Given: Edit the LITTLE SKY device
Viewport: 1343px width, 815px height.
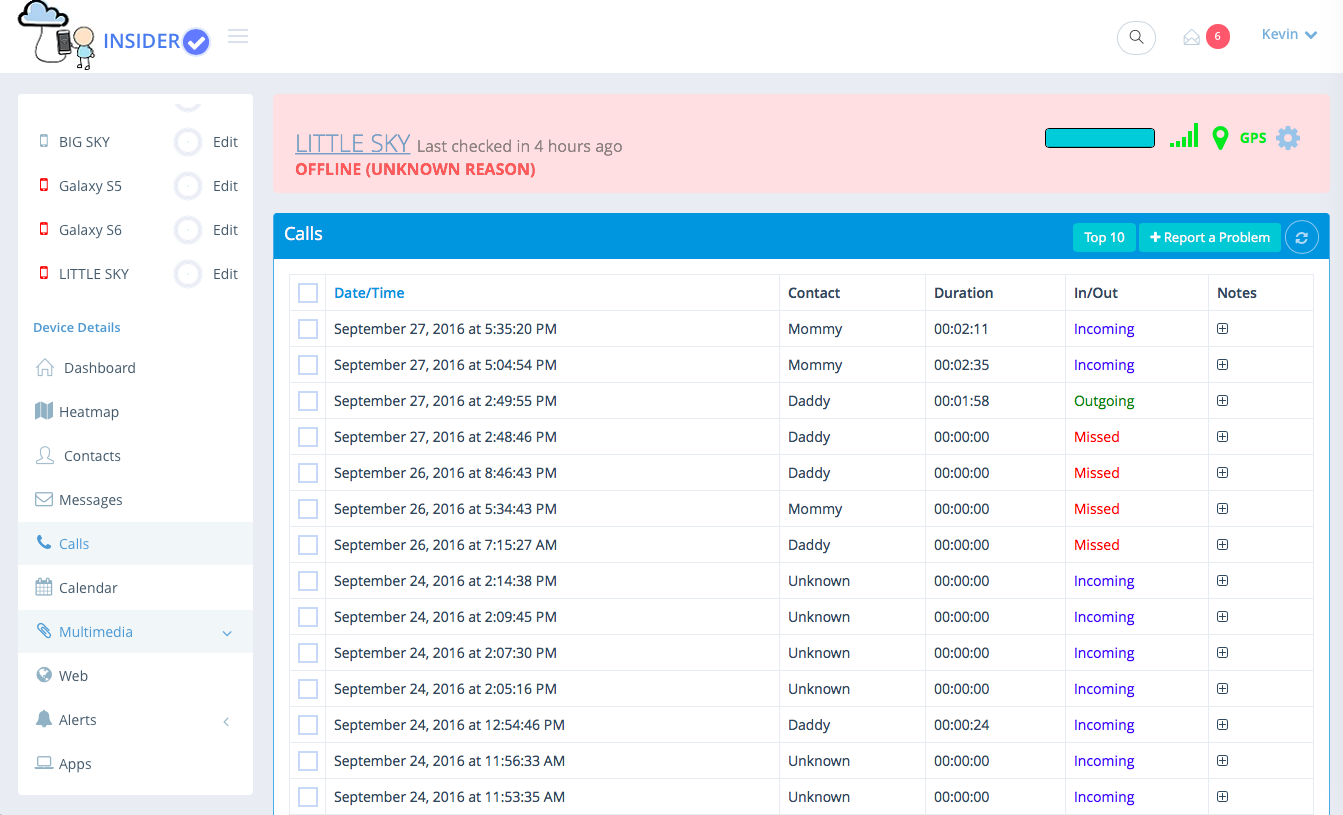Looking at the screenshot, I should [x=225, y=274].
